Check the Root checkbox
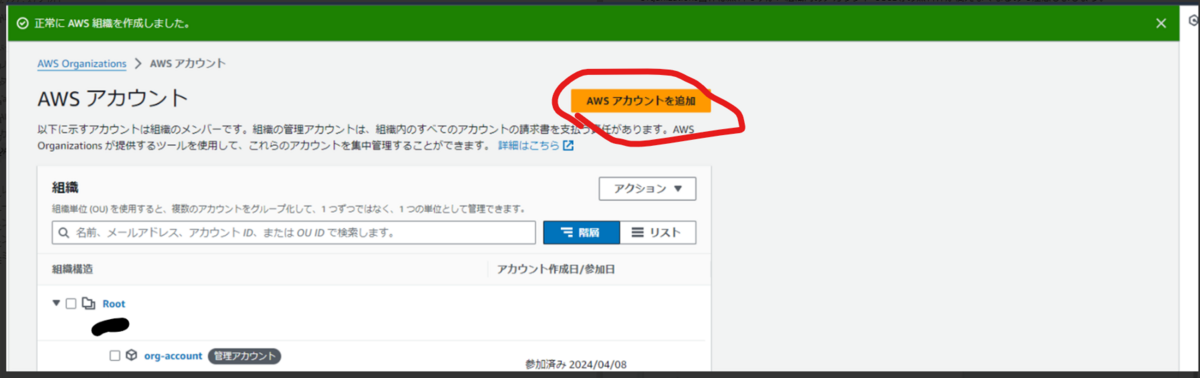1200x378 pixels. (71, 303)
